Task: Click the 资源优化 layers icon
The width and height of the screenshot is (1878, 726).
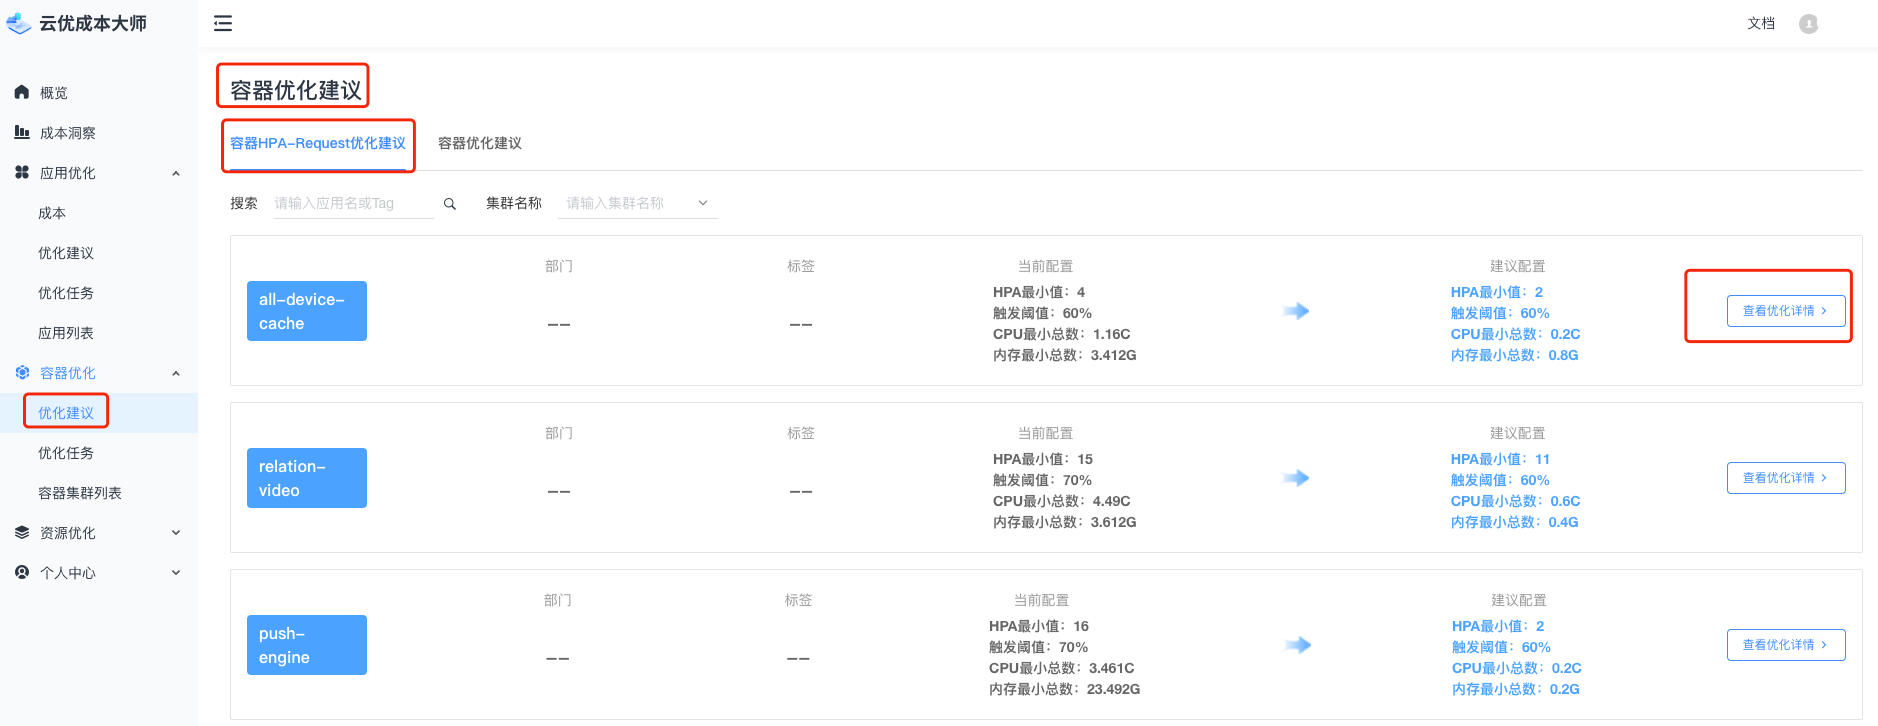Action: pyautogui.click(x=22, y=533)
